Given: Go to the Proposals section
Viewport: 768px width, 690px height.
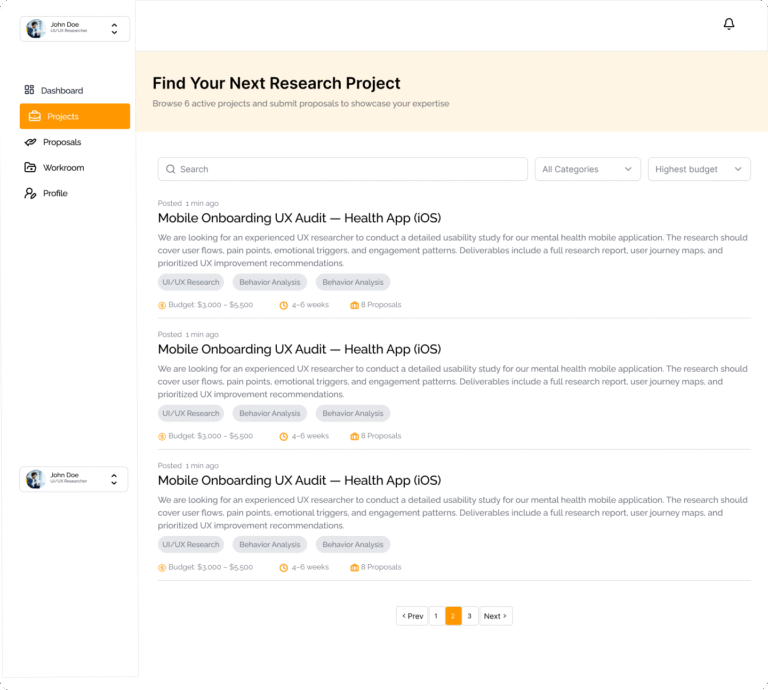Looking at the screenshot, I should tap(62, 142).
